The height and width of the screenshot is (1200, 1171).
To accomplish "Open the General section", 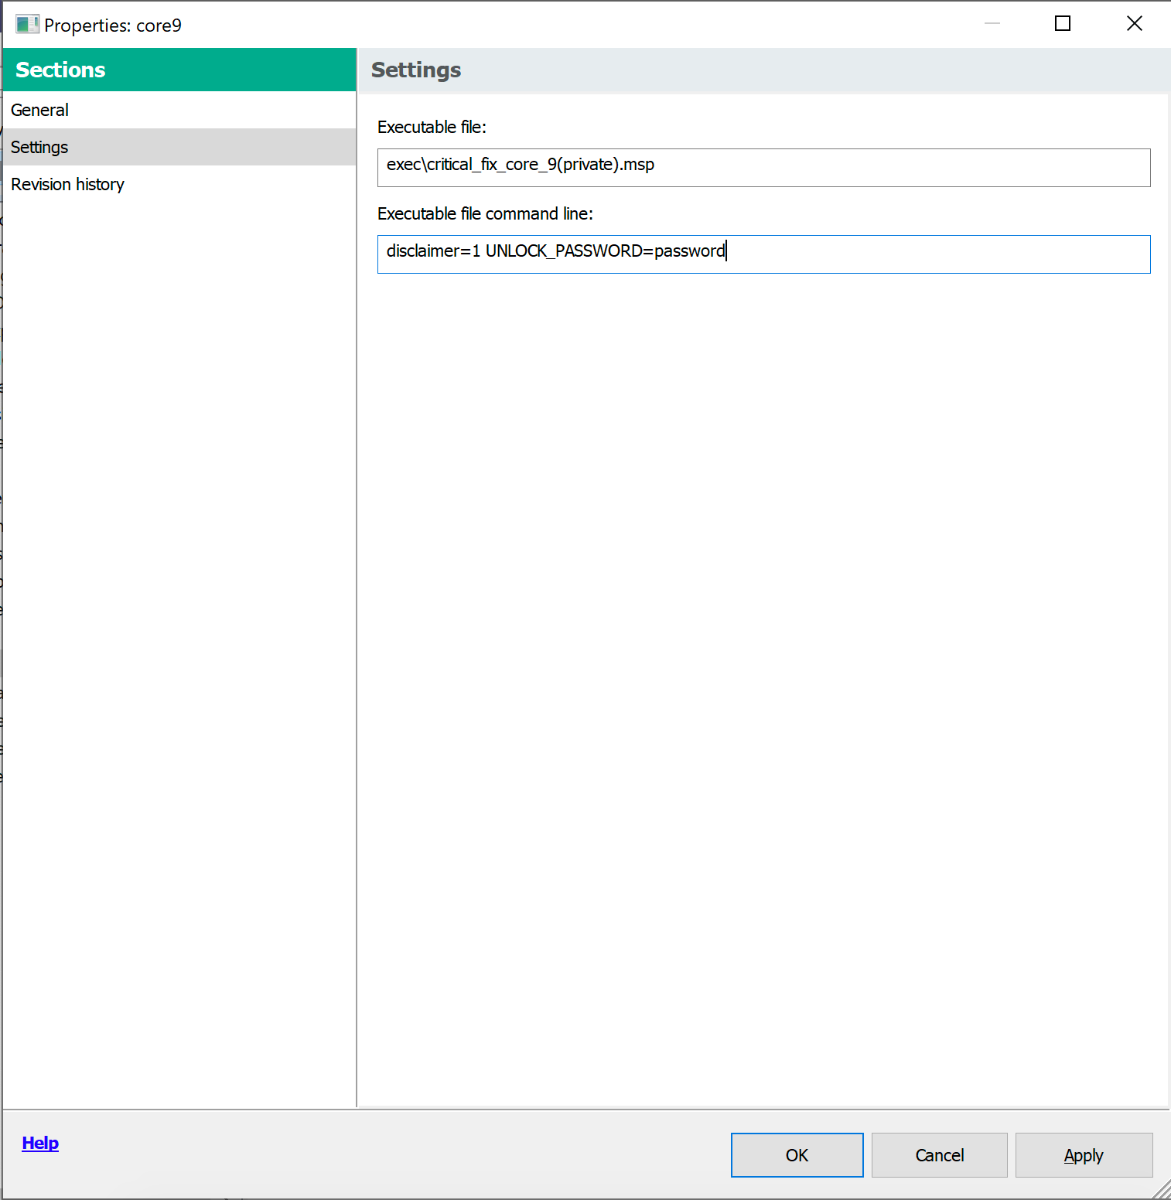I will pos(179,110).
